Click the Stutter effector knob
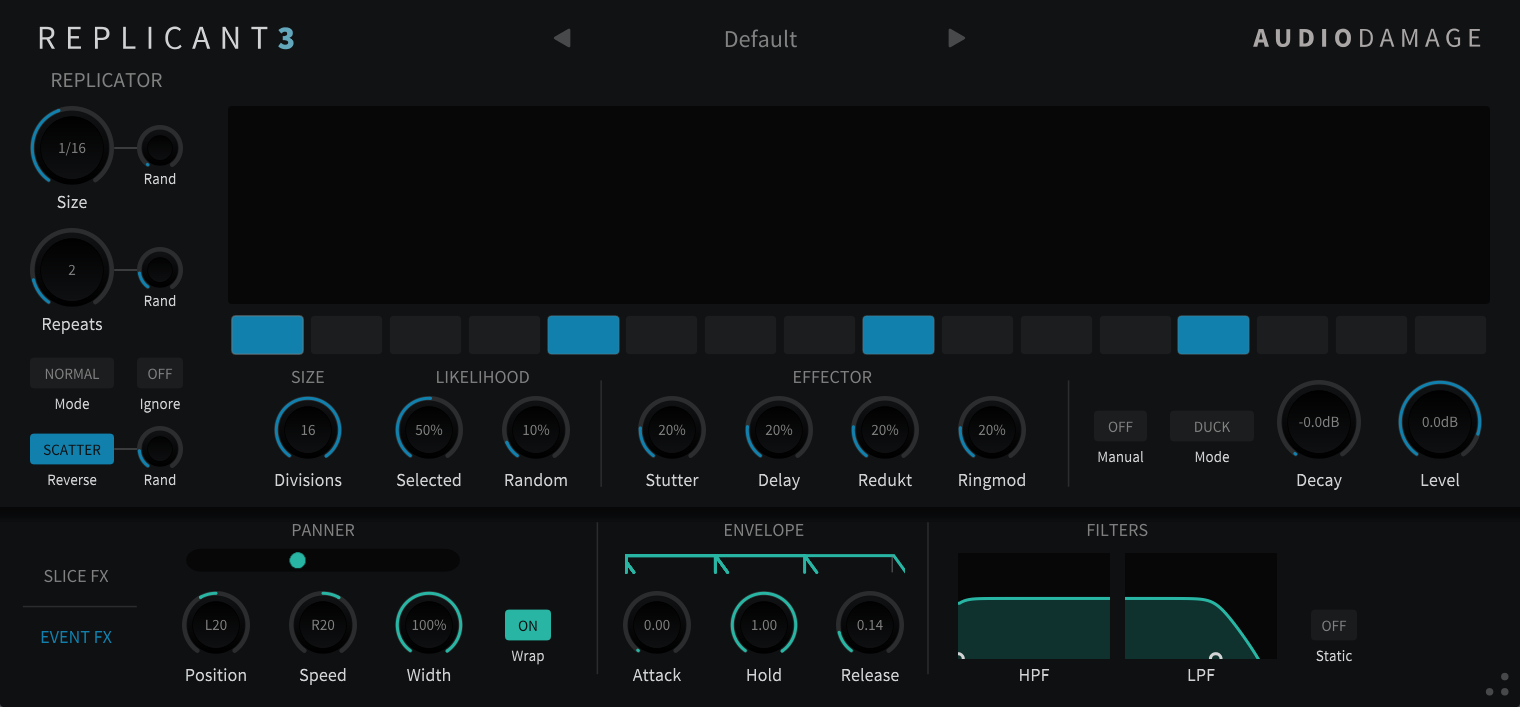This screenshot has width=1520, height=707. (672, 430)
